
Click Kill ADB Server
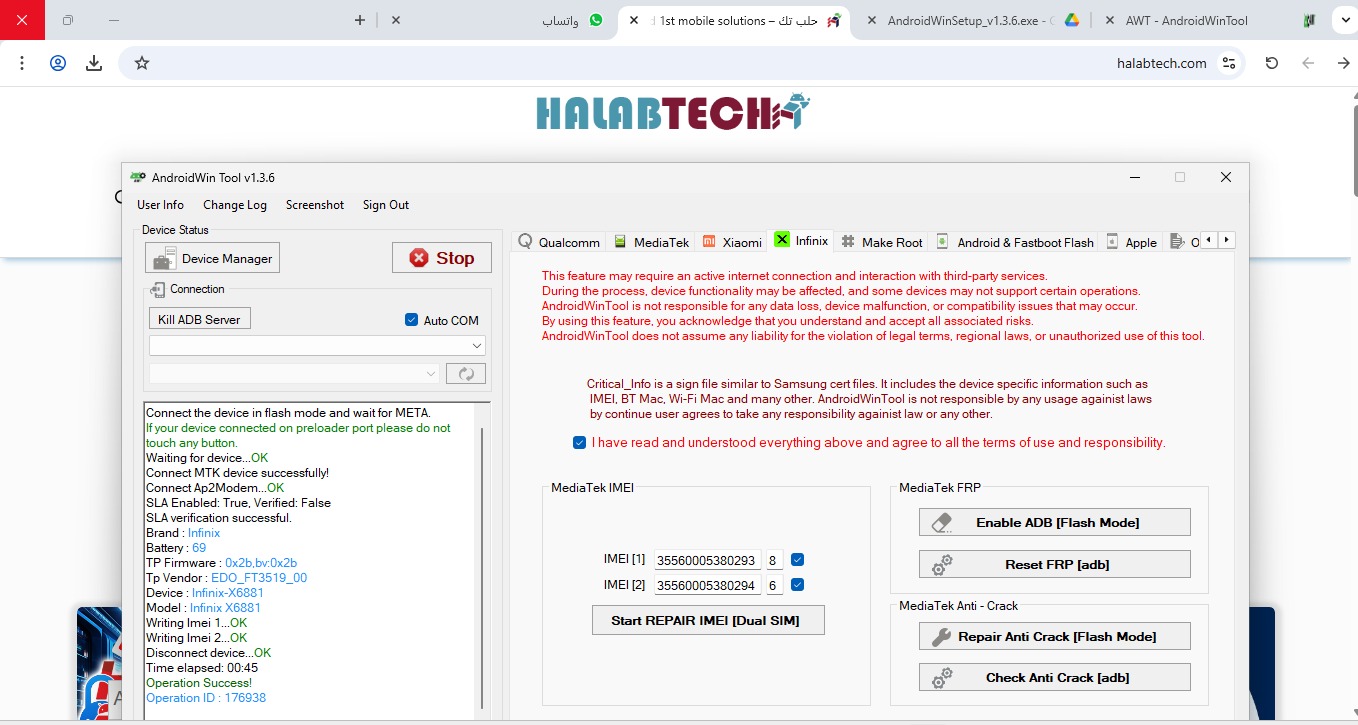coord(199,319)
